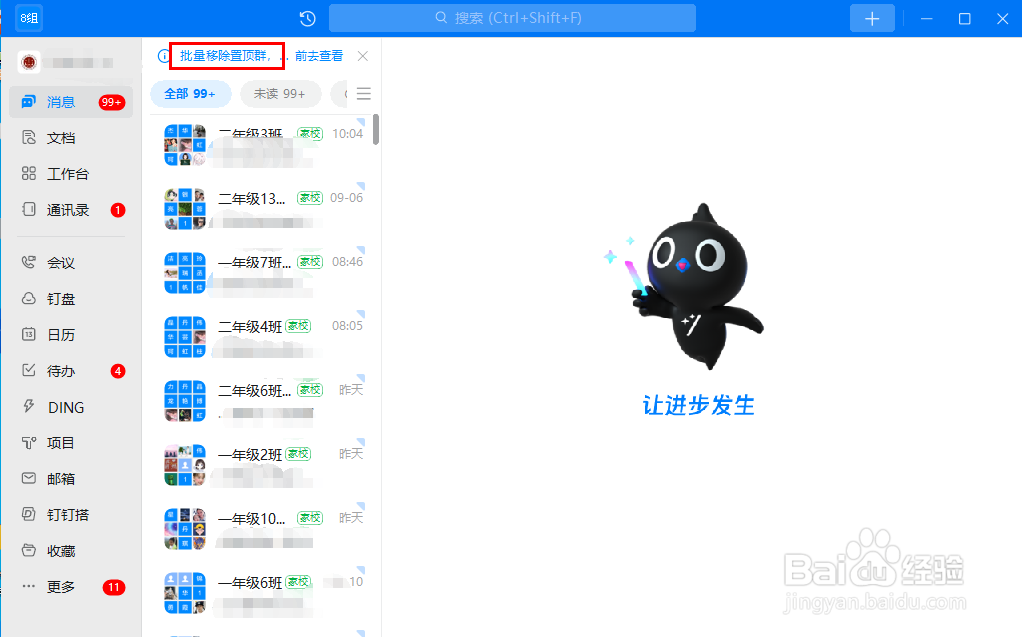Click the red badge 11 on 更多
The image size is (1022, 637).
[114, 587]
